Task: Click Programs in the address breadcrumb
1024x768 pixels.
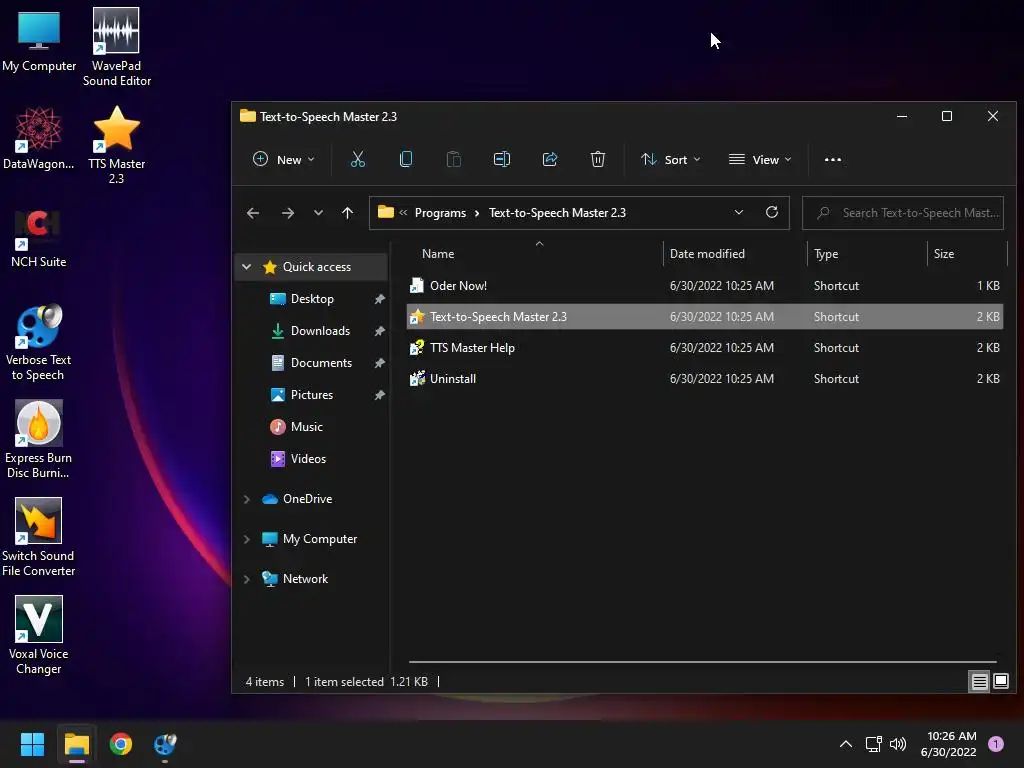Action: click(x=440, y=213)
